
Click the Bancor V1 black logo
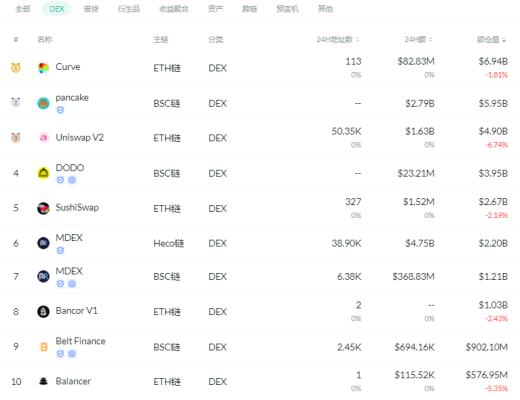tap(43, 312)
